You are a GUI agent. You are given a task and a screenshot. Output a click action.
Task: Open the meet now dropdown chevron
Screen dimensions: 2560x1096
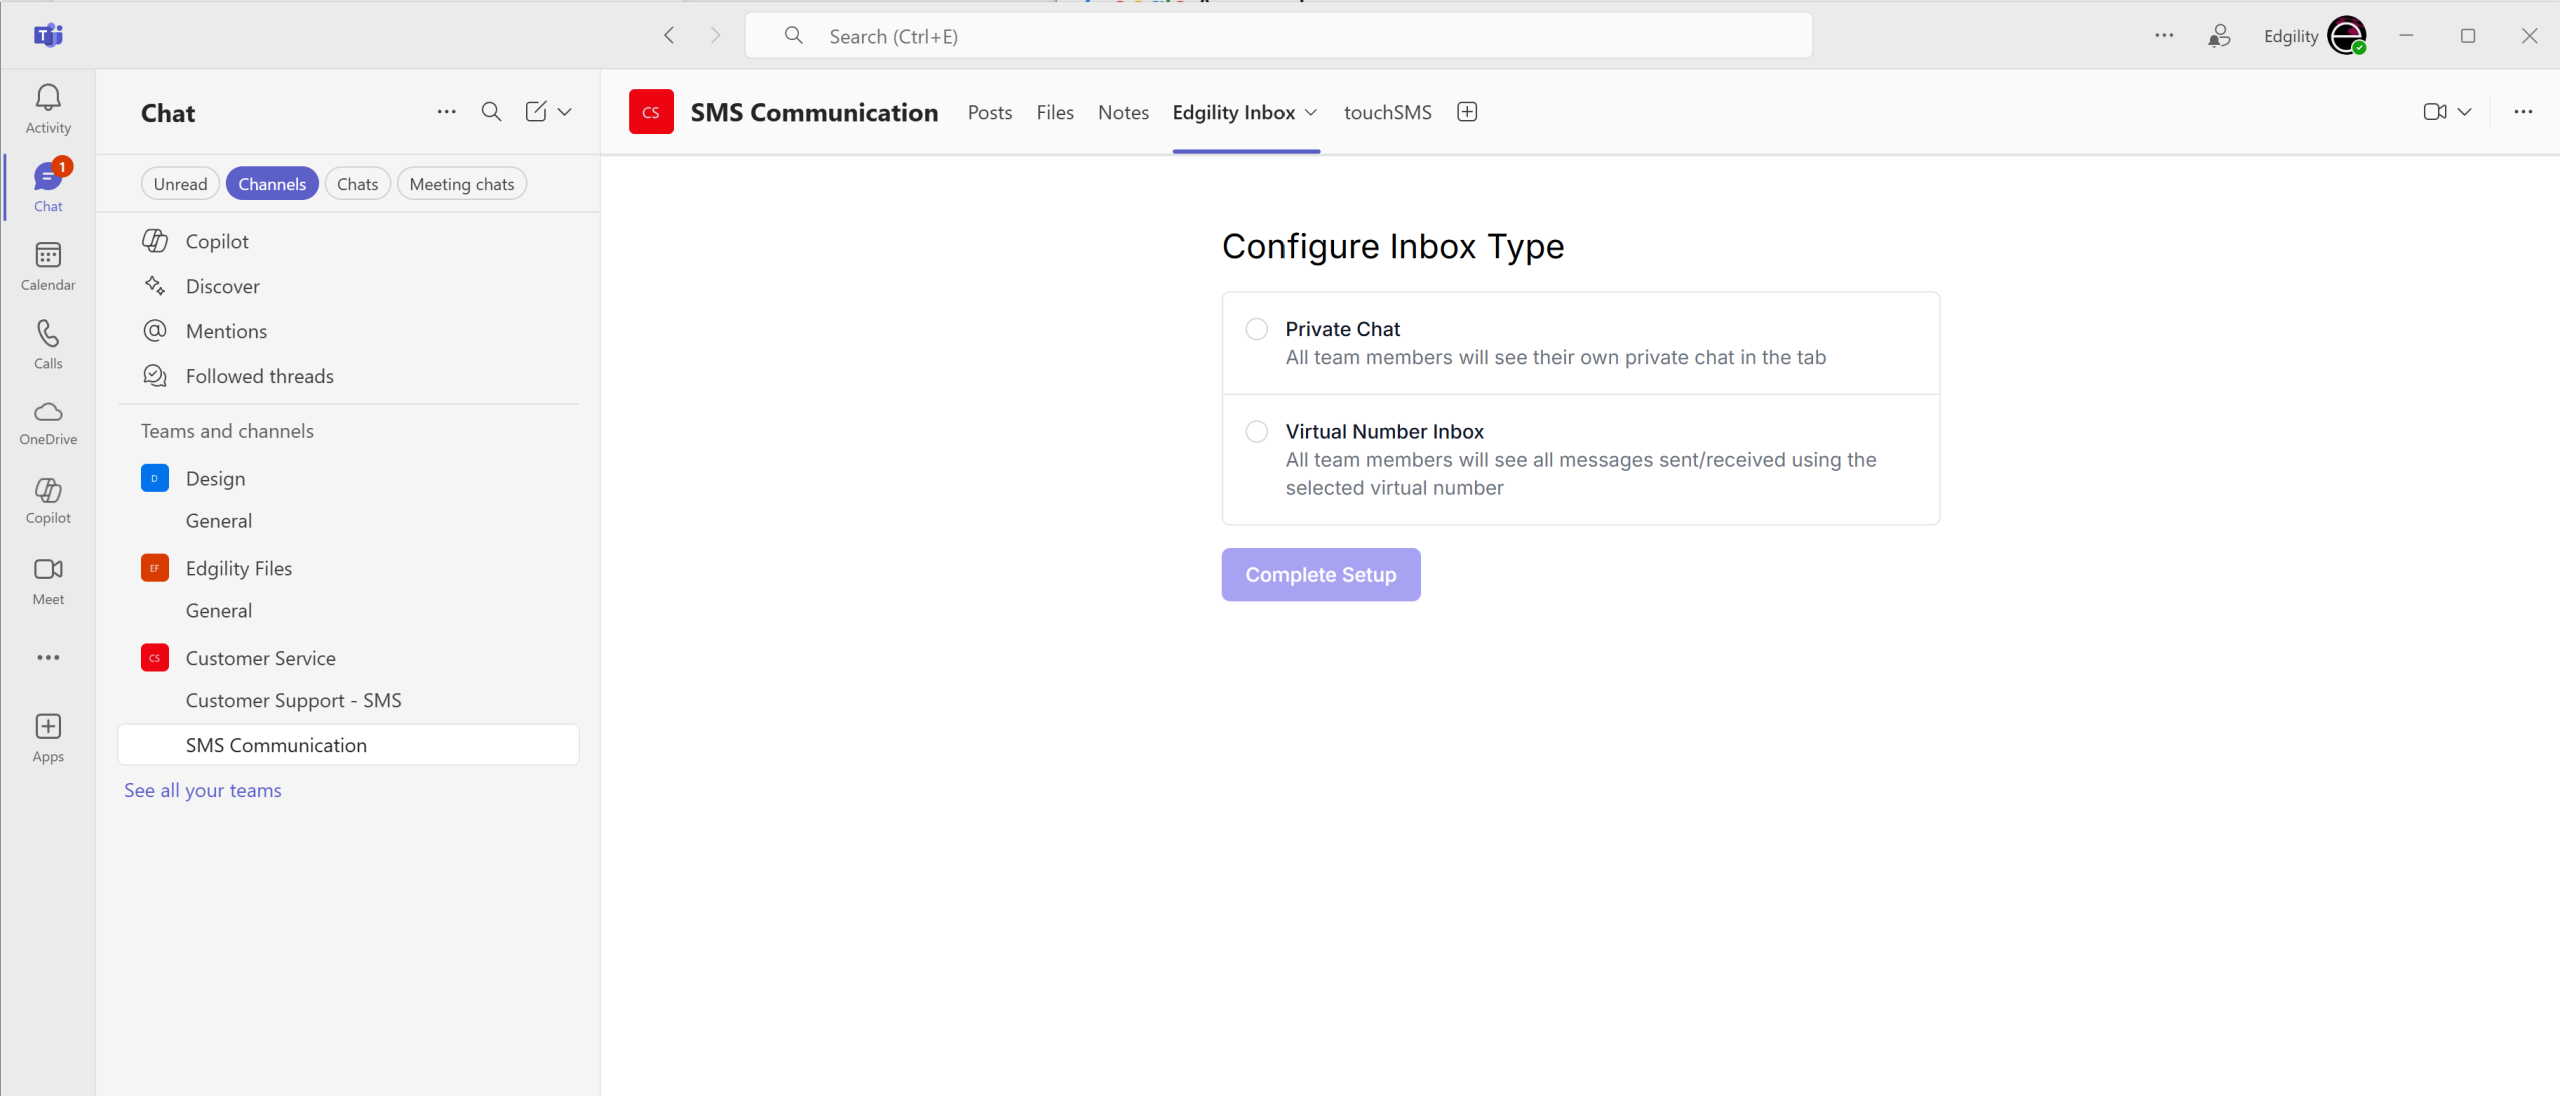(2465, 112)
